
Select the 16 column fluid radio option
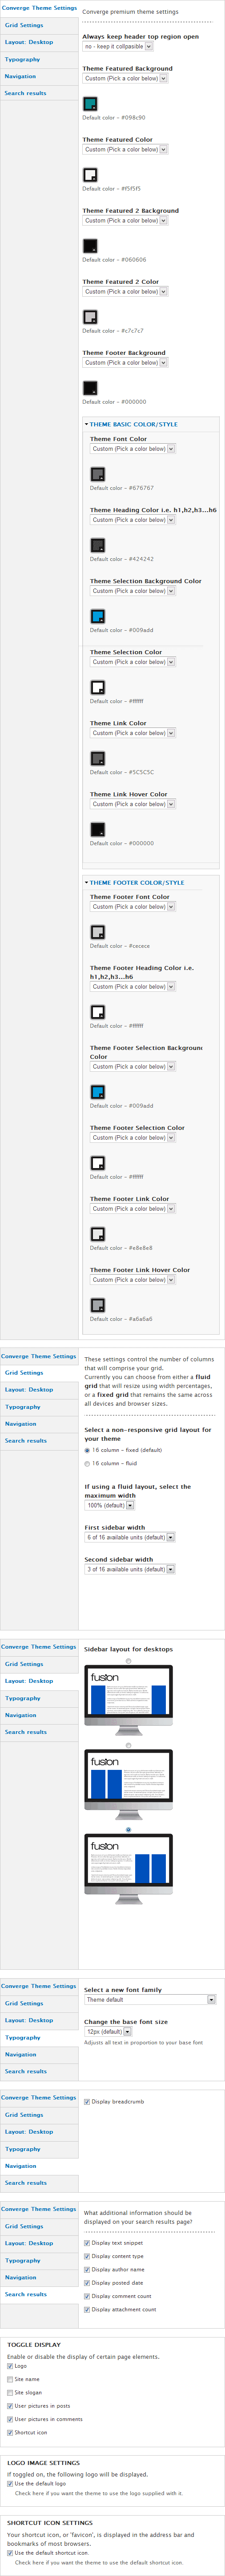click(88, 1464)
